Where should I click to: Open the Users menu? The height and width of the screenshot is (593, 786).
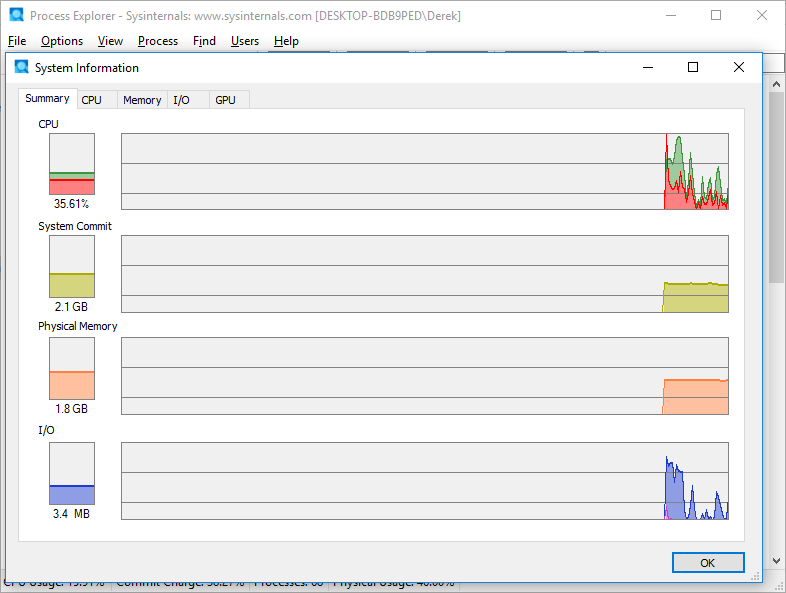(245, 41)
